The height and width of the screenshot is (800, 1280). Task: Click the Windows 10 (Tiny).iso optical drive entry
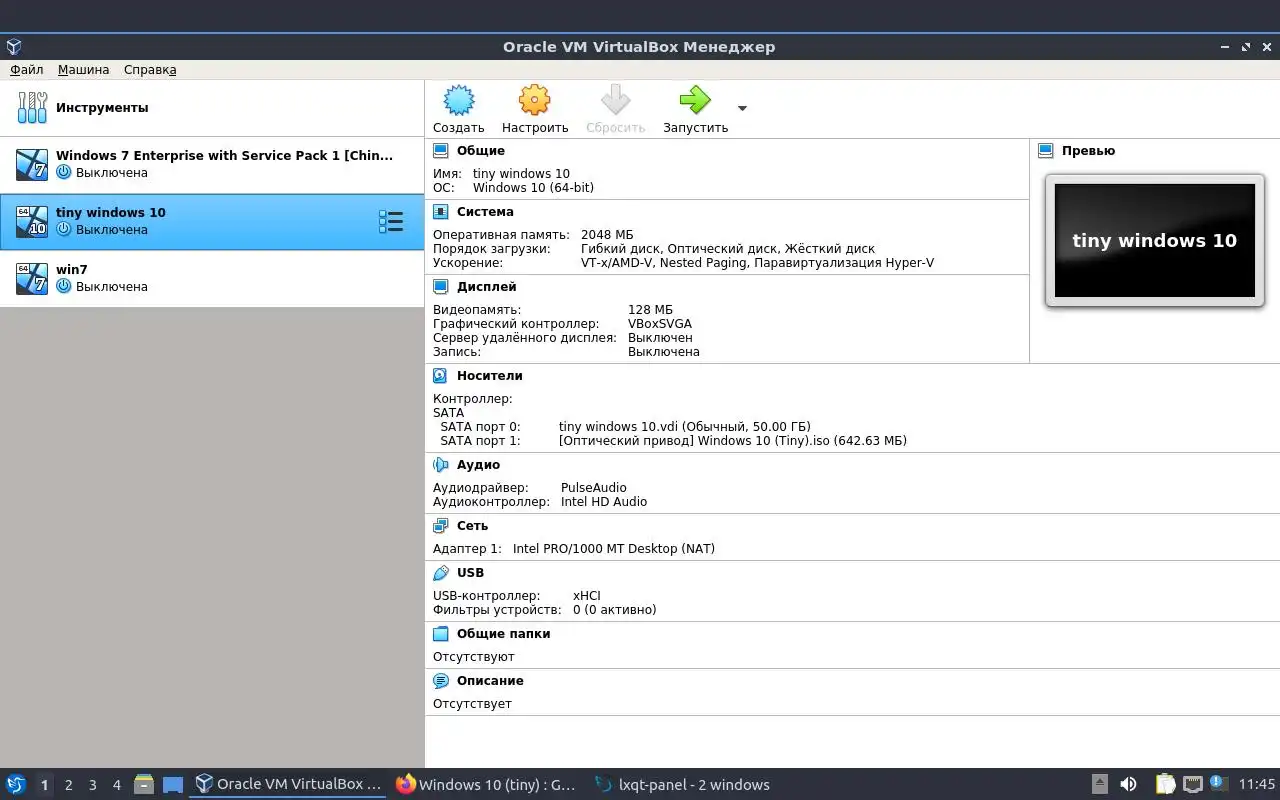[733, 441]
